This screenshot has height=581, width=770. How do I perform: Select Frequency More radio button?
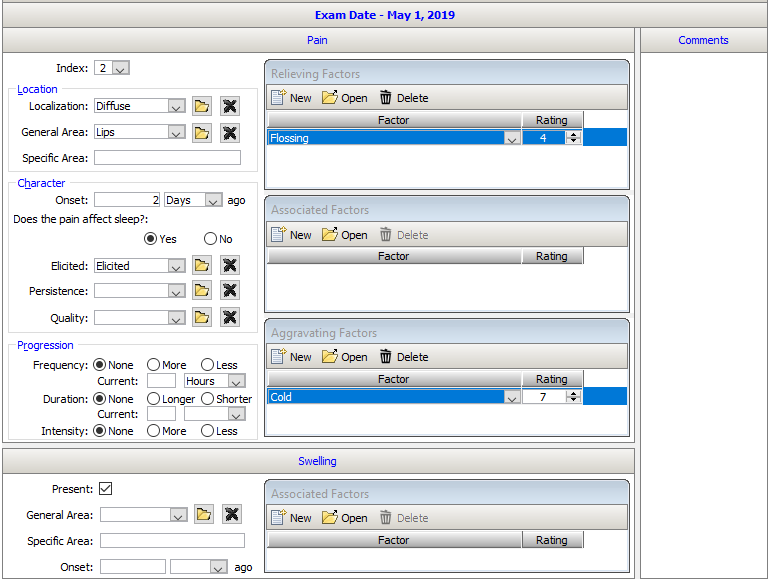pyautogui.click(x=153, y=365)
